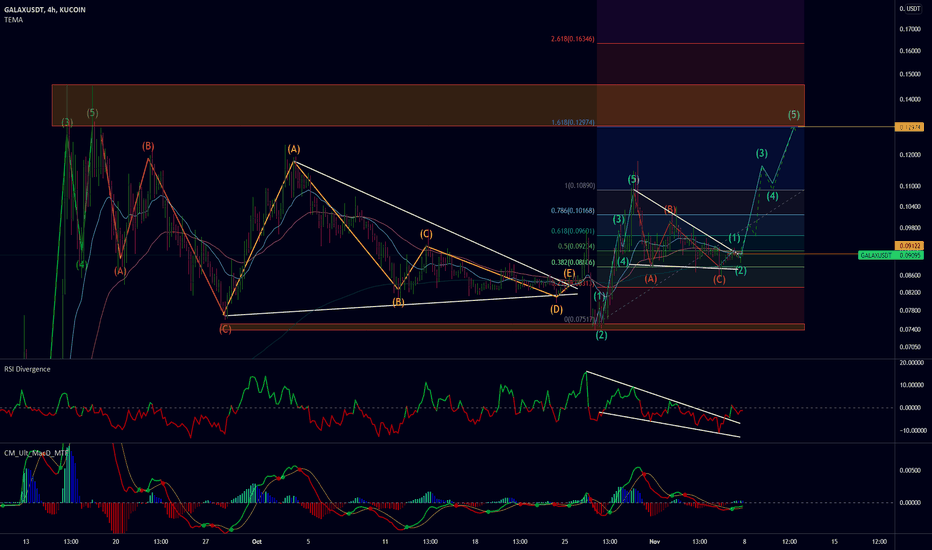Click the 0.08600 price scale value
932x550 pixels.
pos(910,275)
